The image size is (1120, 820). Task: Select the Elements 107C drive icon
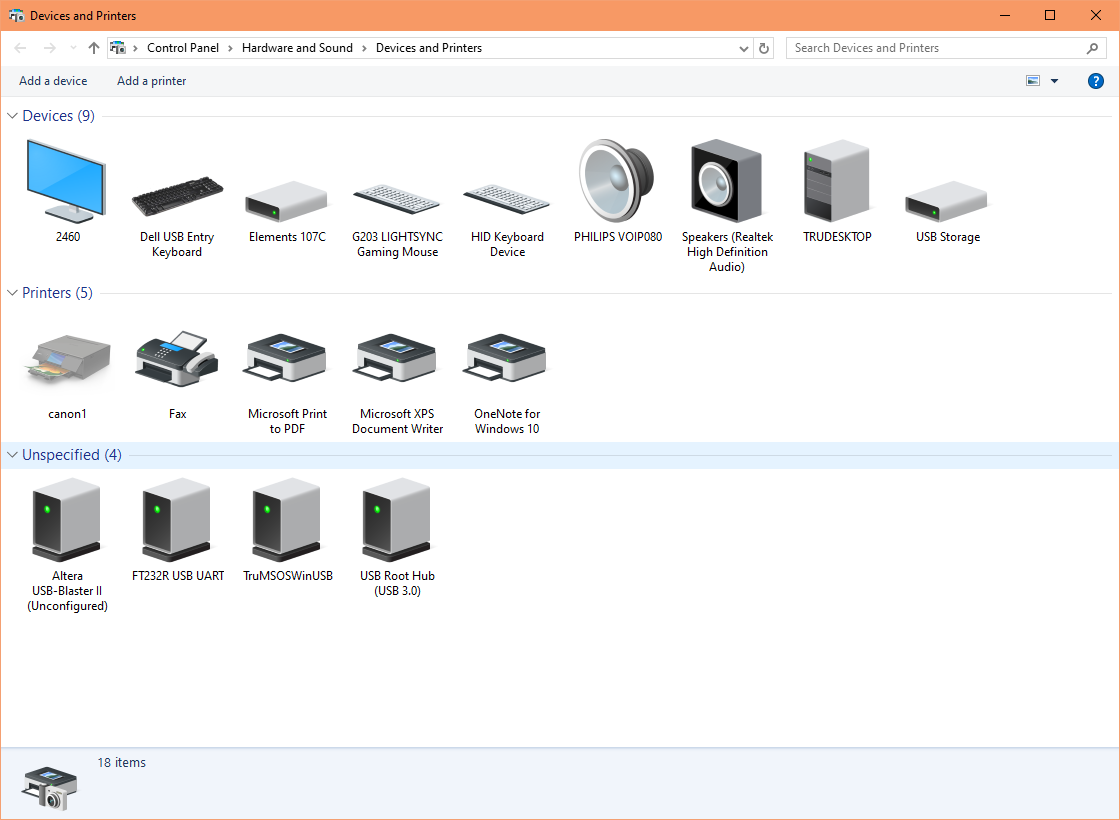click(x=286, y=201)
